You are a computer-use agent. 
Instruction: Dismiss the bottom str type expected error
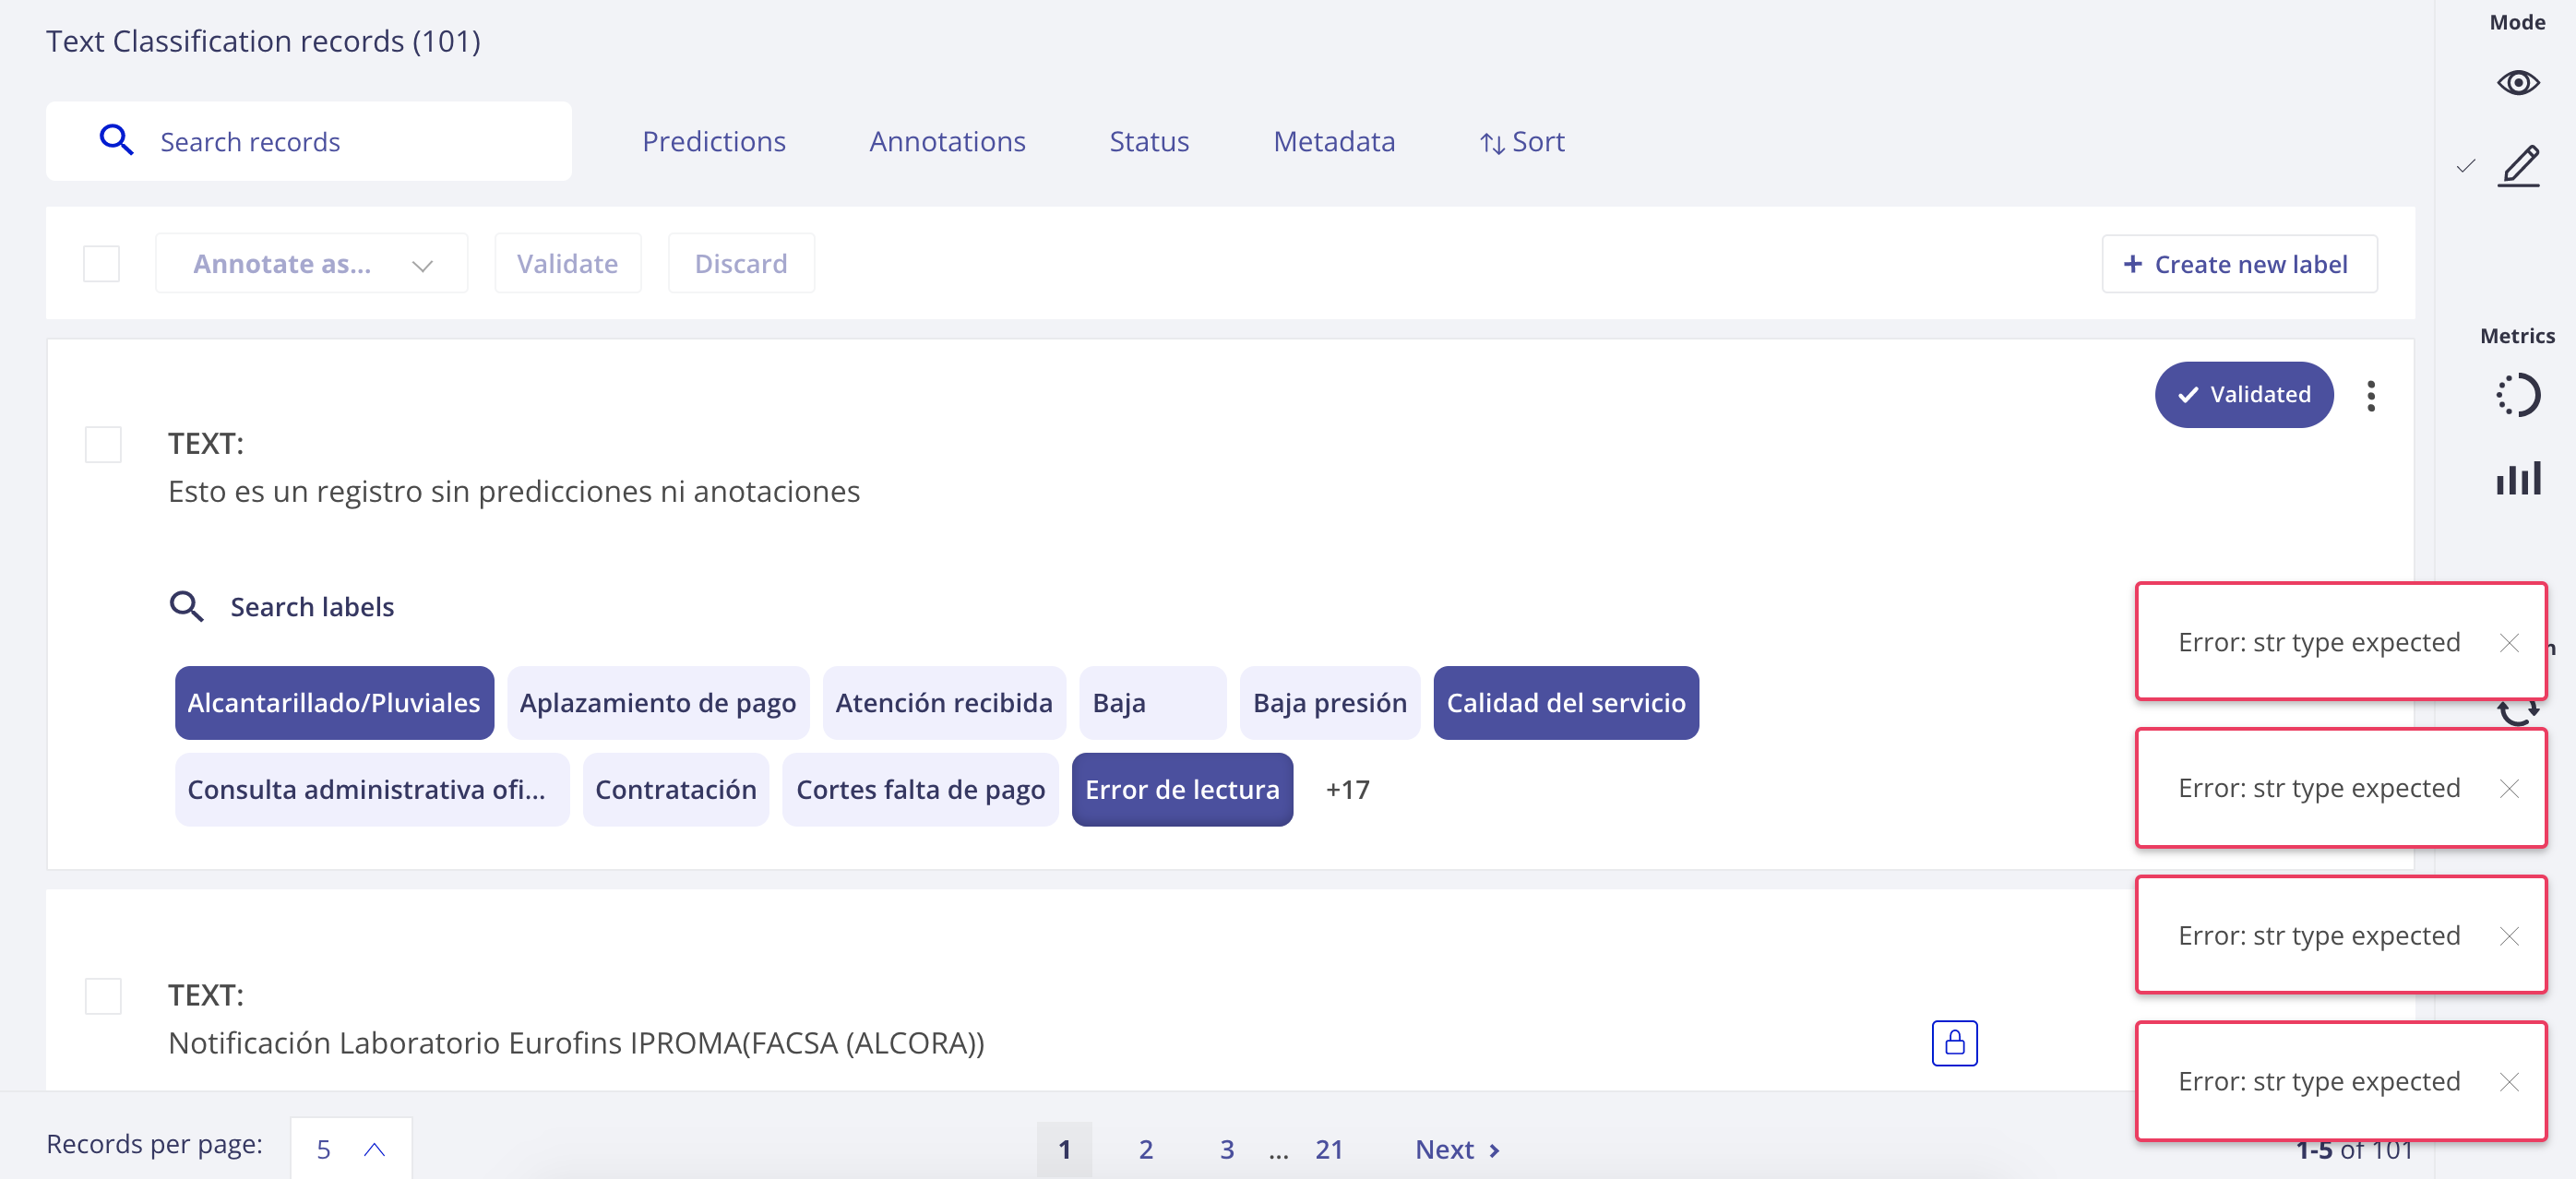(2508, 1081)
